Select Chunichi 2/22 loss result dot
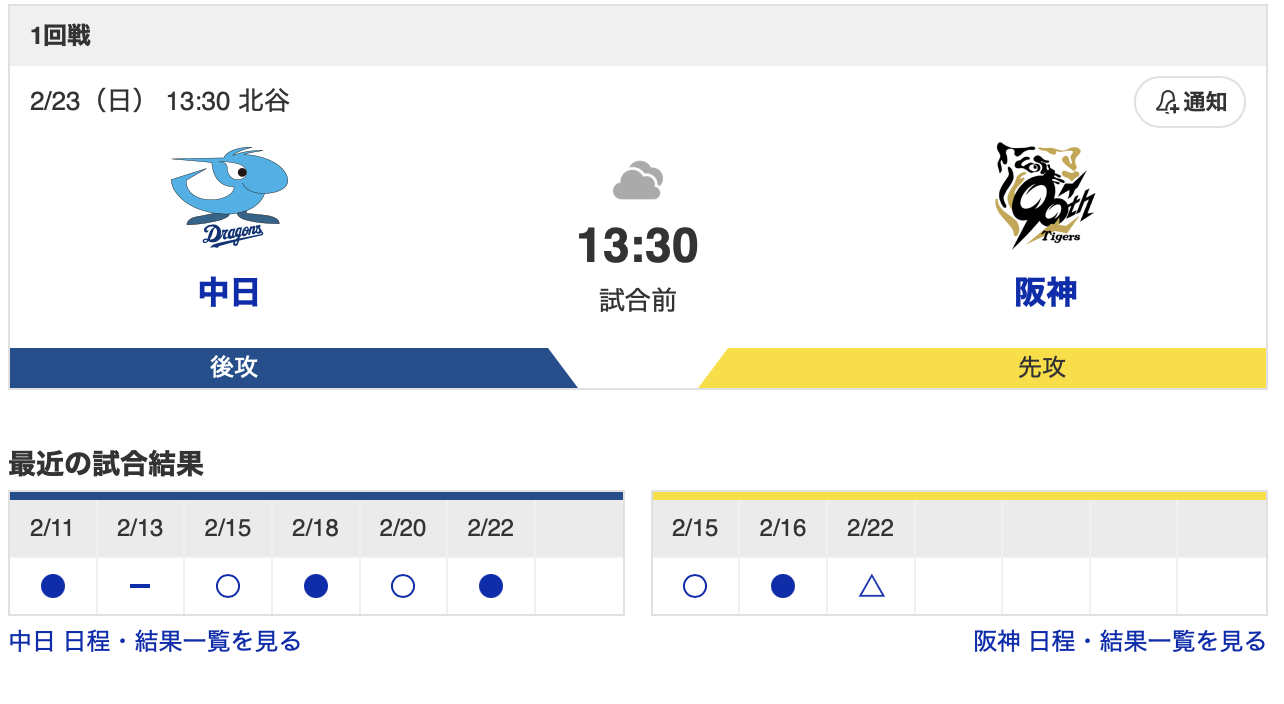 pyautogui.click(x=491, y=586)
